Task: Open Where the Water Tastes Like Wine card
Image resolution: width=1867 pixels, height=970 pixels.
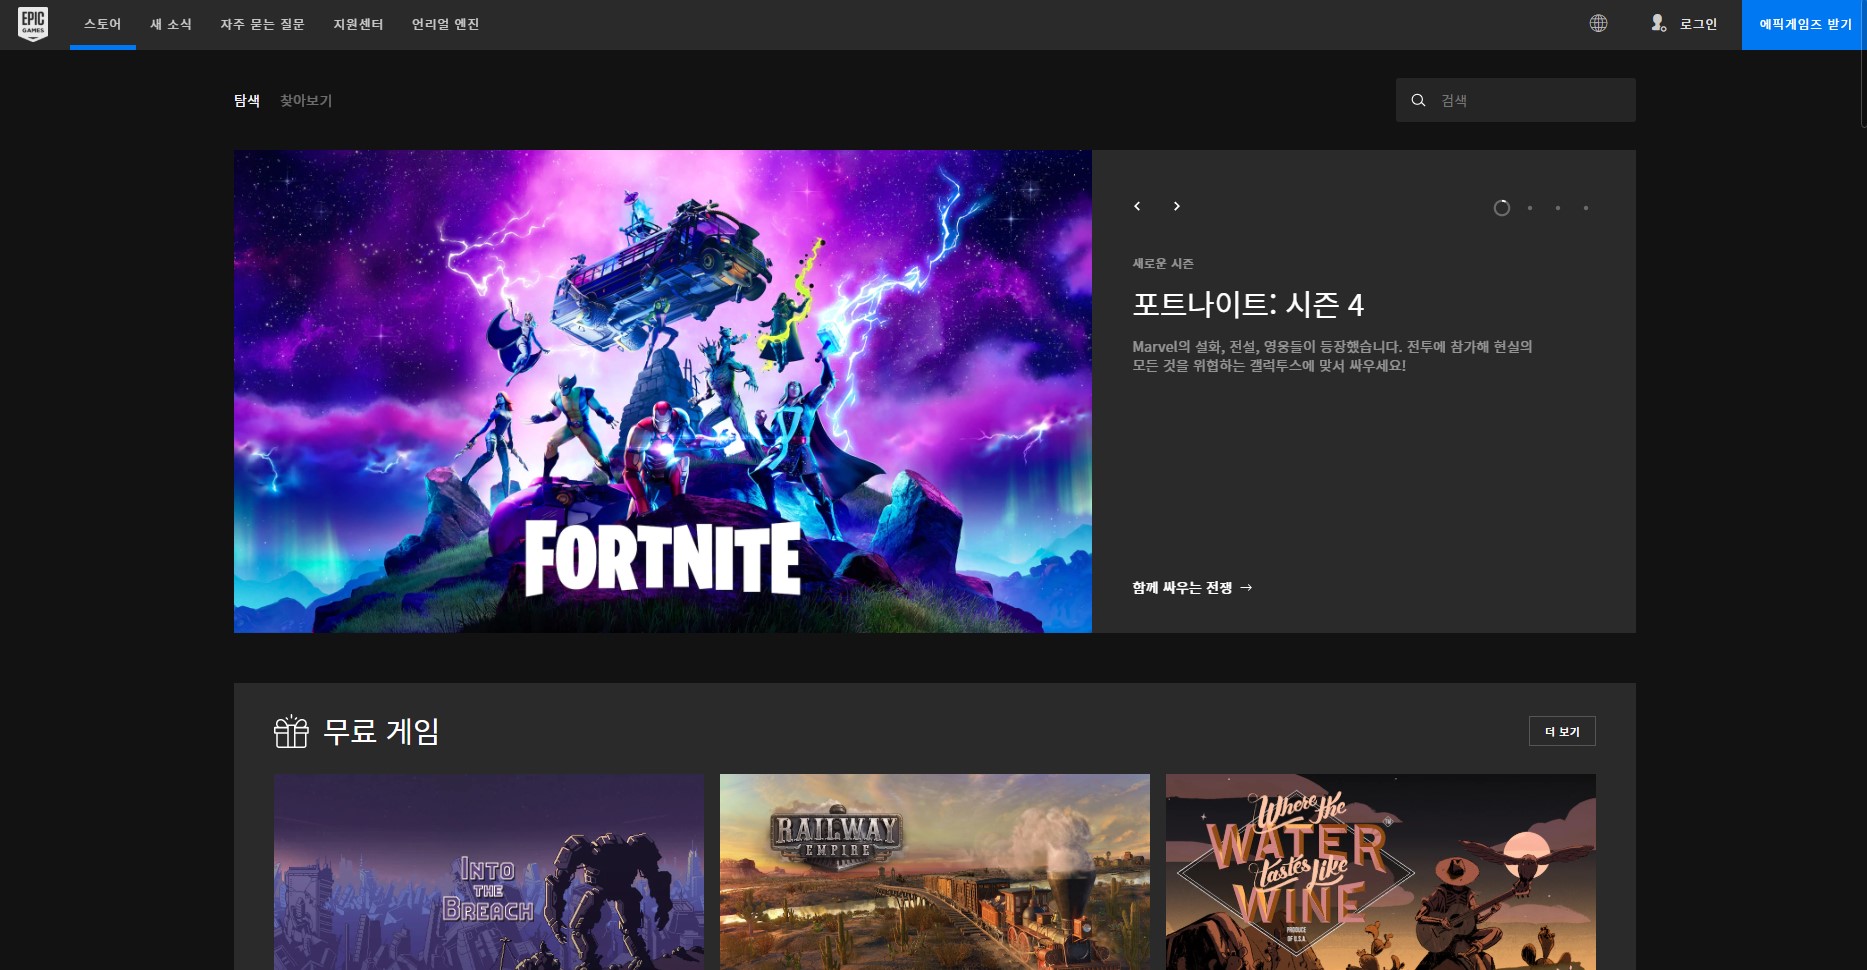Action: click(x=1381, y=872)
